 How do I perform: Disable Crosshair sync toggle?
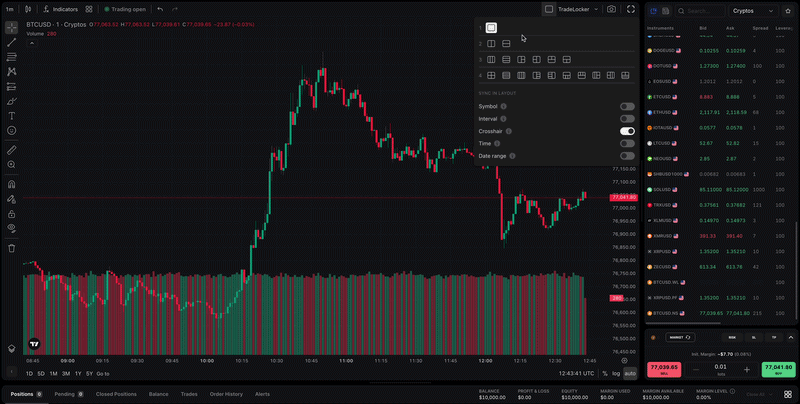pyautogui.click(x=627, y=131)
